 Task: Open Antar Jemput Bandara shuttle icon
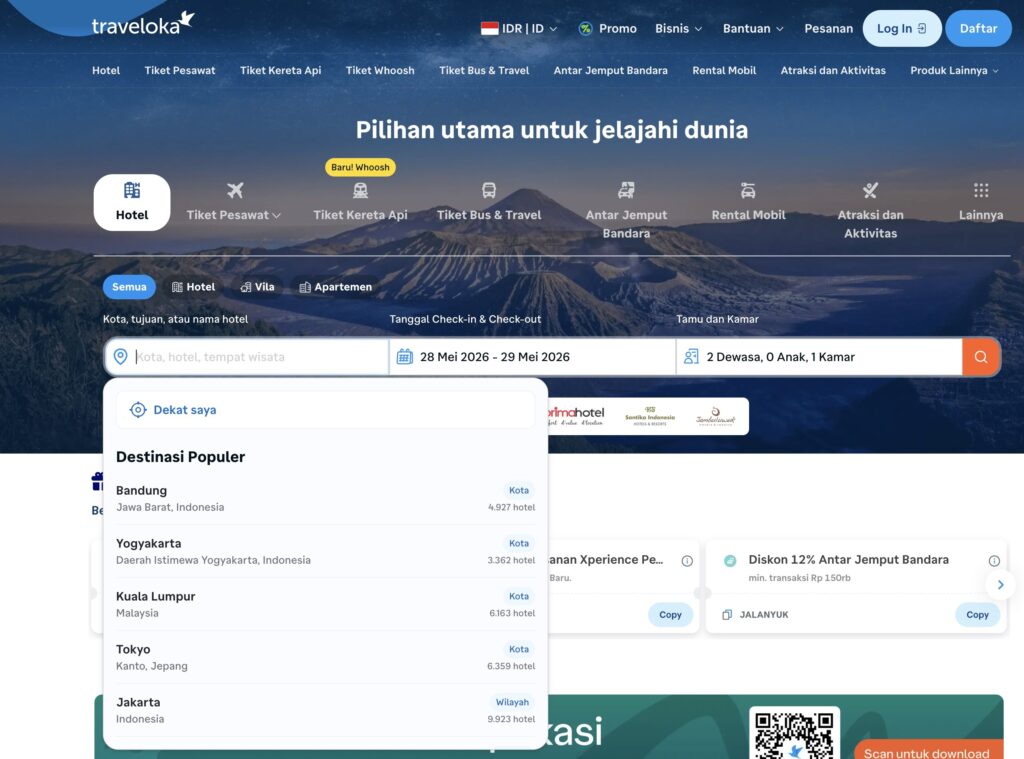626,190
